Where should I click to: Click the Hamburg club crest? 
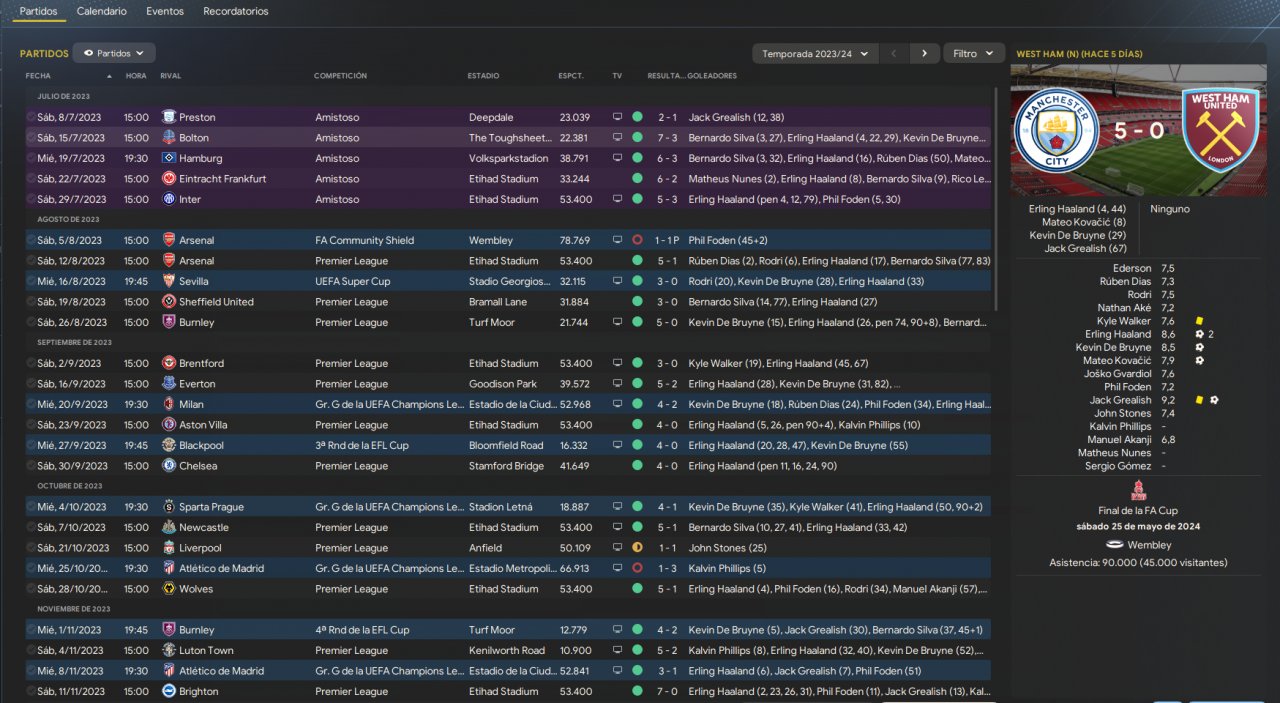coord(169,158)
